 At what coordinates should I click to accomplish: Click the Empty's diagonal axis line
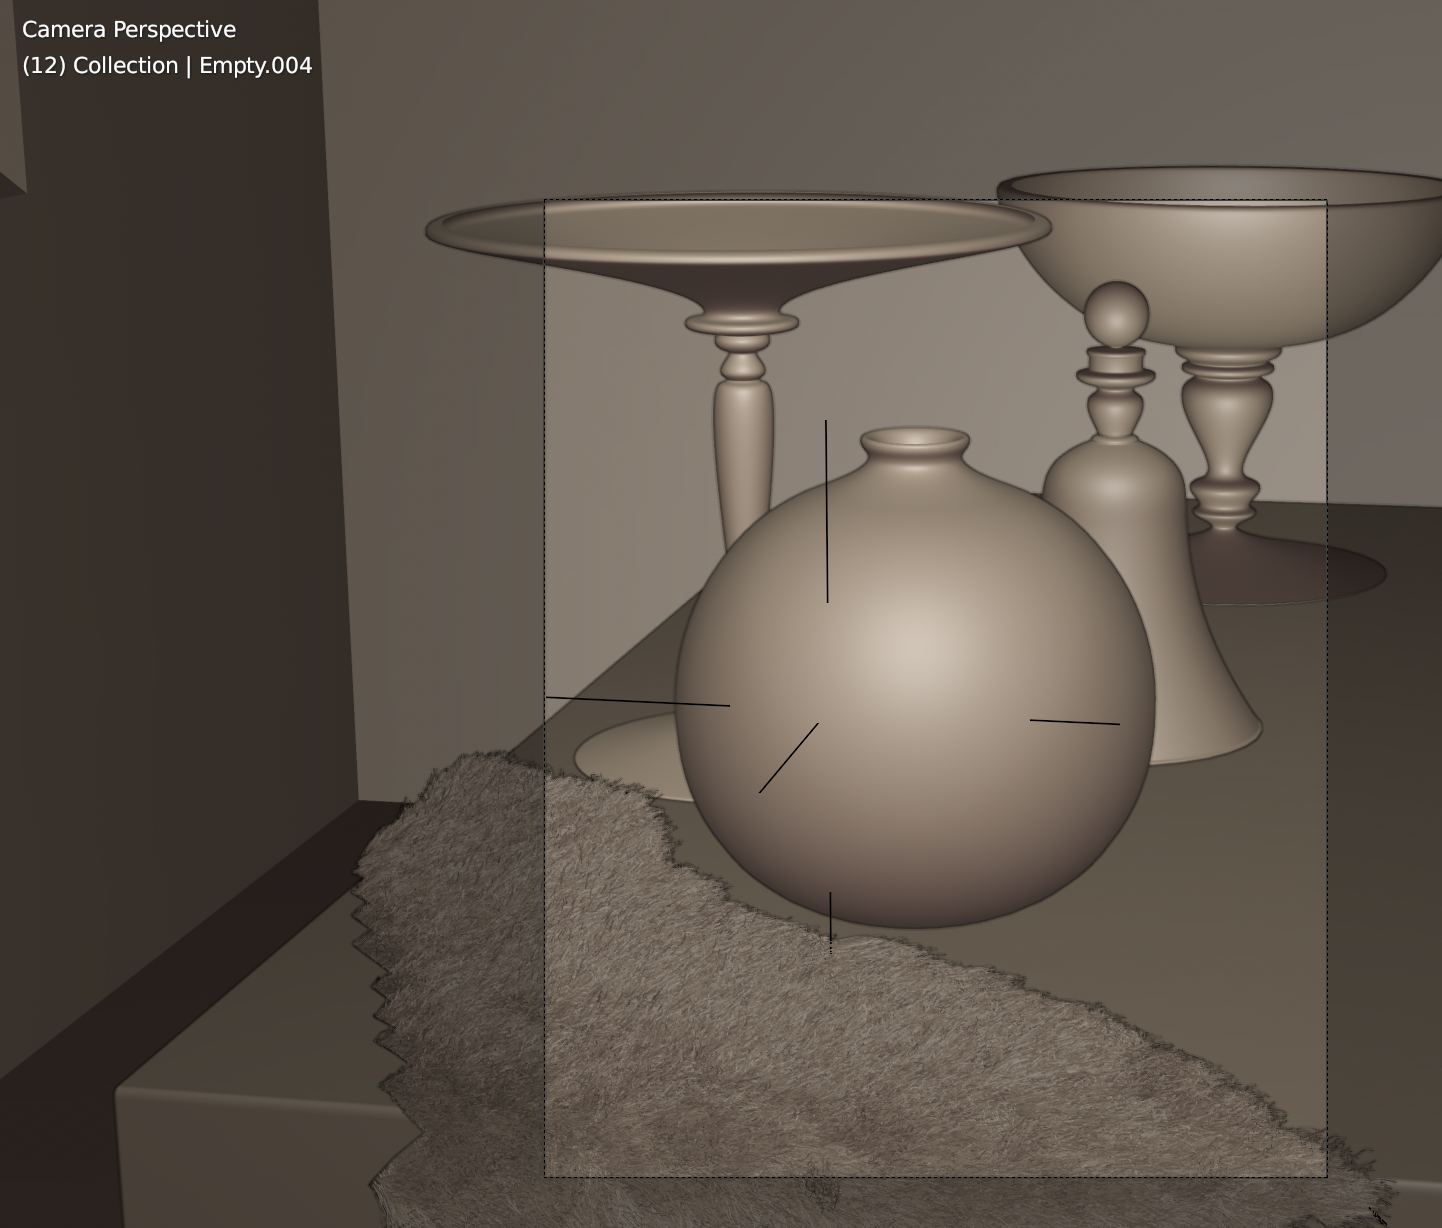click(x=788, y=758)
